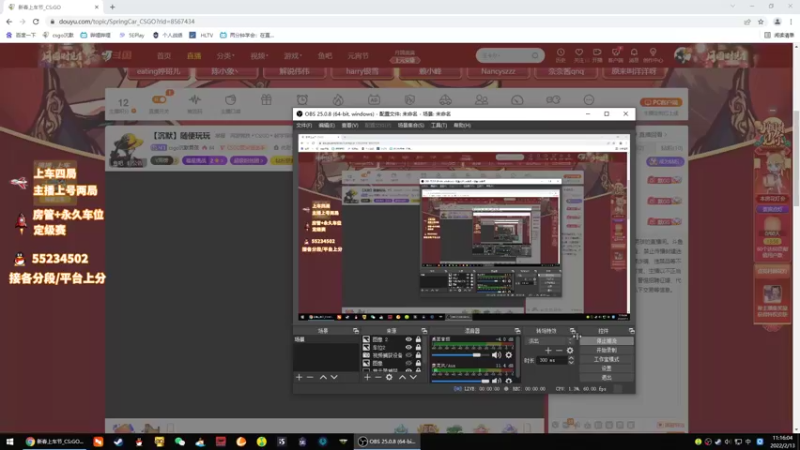Bookmark this page with star icon
Screen dimensions: 800x450
pyautogui.click(x=761, y=21)
